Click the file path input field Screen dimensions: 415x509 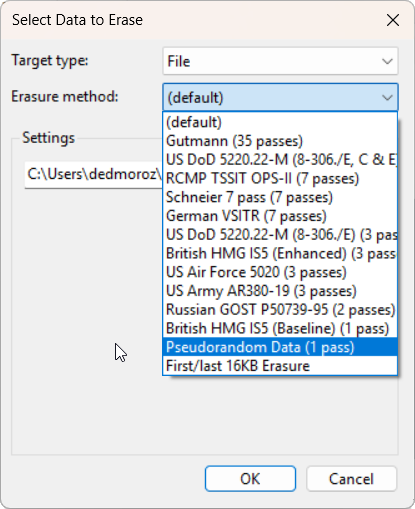point(94,175)
